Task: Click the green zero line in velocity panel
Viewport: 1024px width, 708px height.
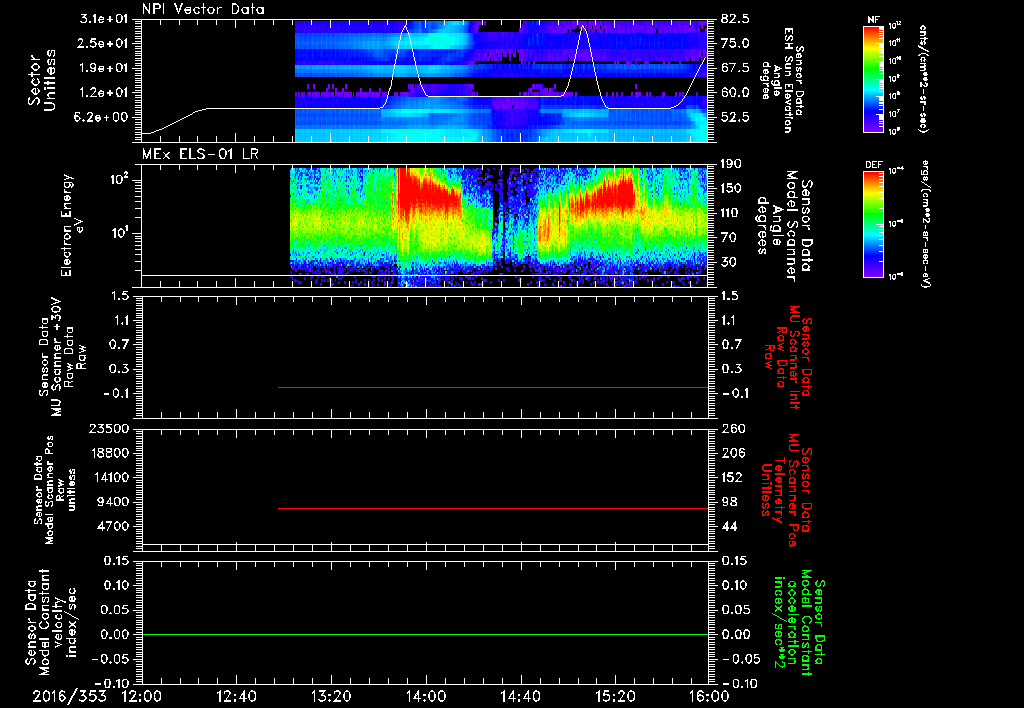Action: 425,634
